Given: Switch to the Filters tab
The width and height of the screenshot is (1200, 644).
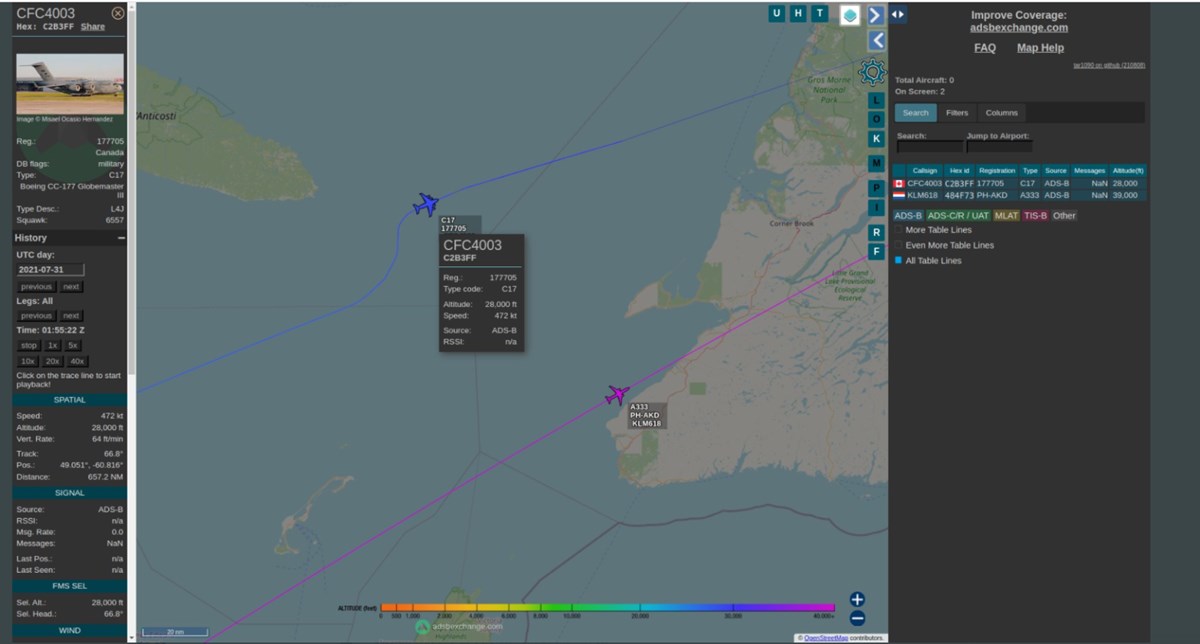Looking at the screenshot, I should (957, 113).
